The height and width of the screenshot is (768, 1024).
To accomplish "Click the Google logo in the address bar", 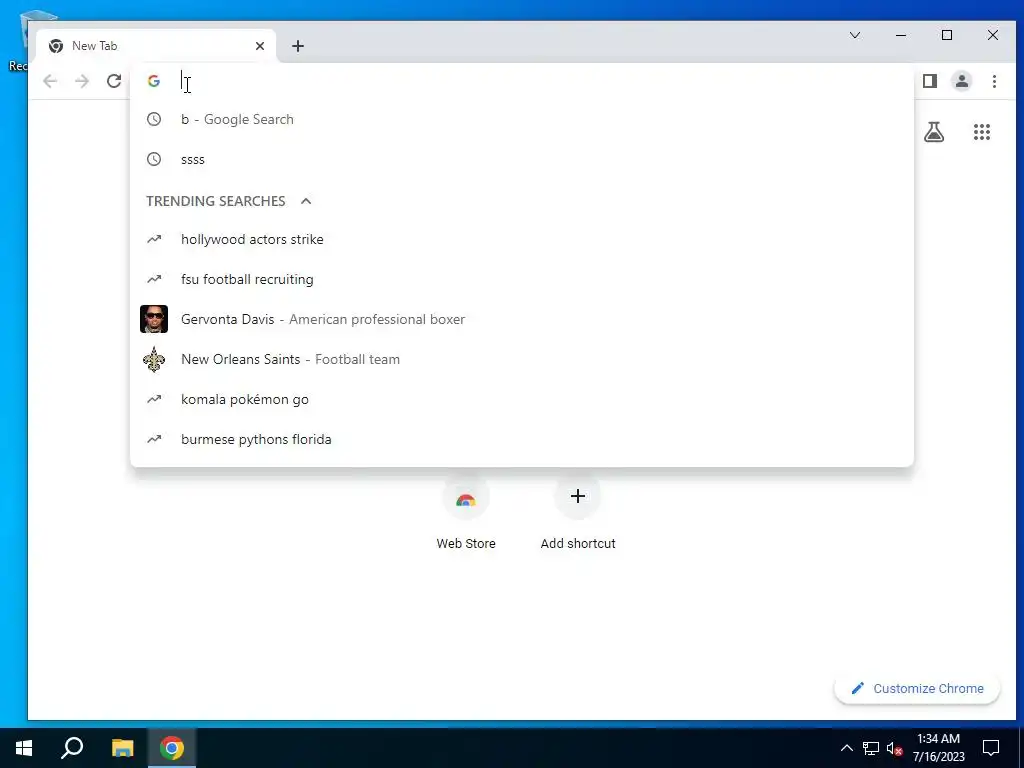I will [154, 81].
